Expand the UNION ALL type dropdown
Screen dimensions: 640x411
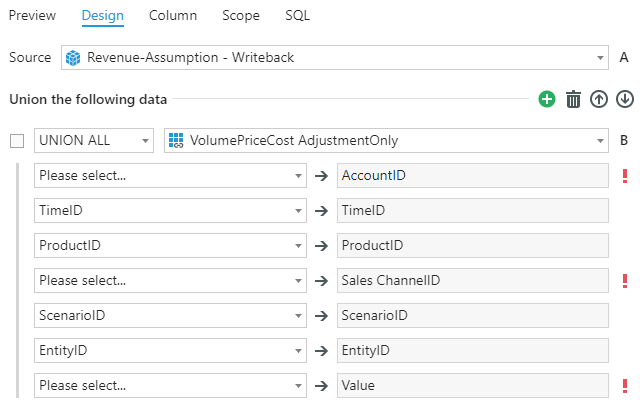(94, 141)
